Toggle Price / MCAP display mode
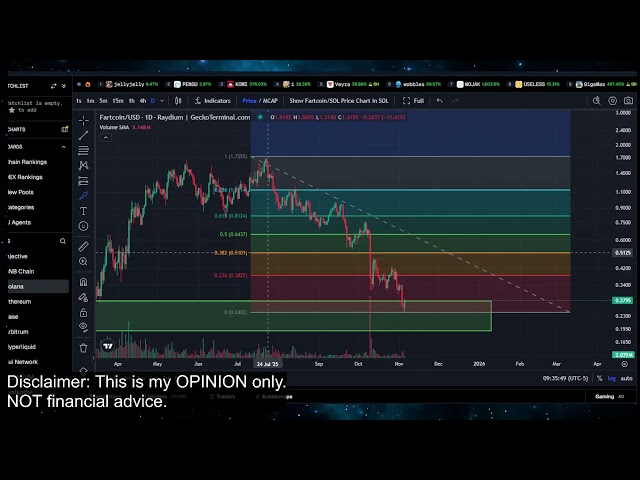The image size is (640, 480). click(x=260, y=101)
